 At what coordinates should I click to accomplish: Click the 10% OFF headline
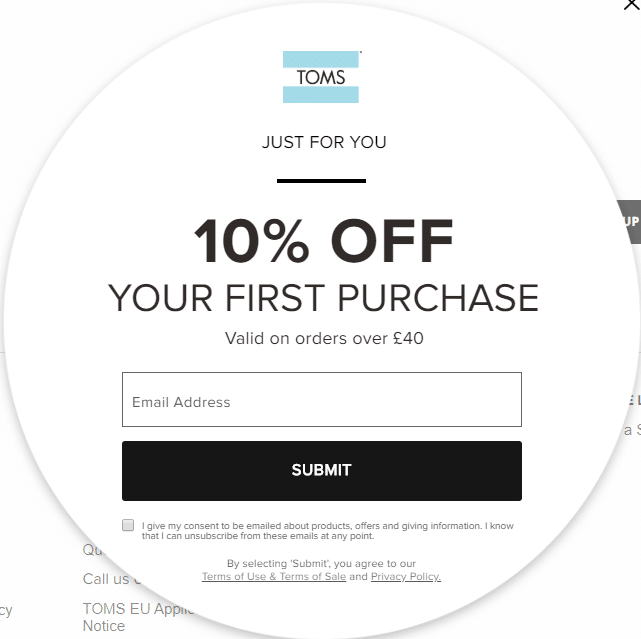(323, 241)
